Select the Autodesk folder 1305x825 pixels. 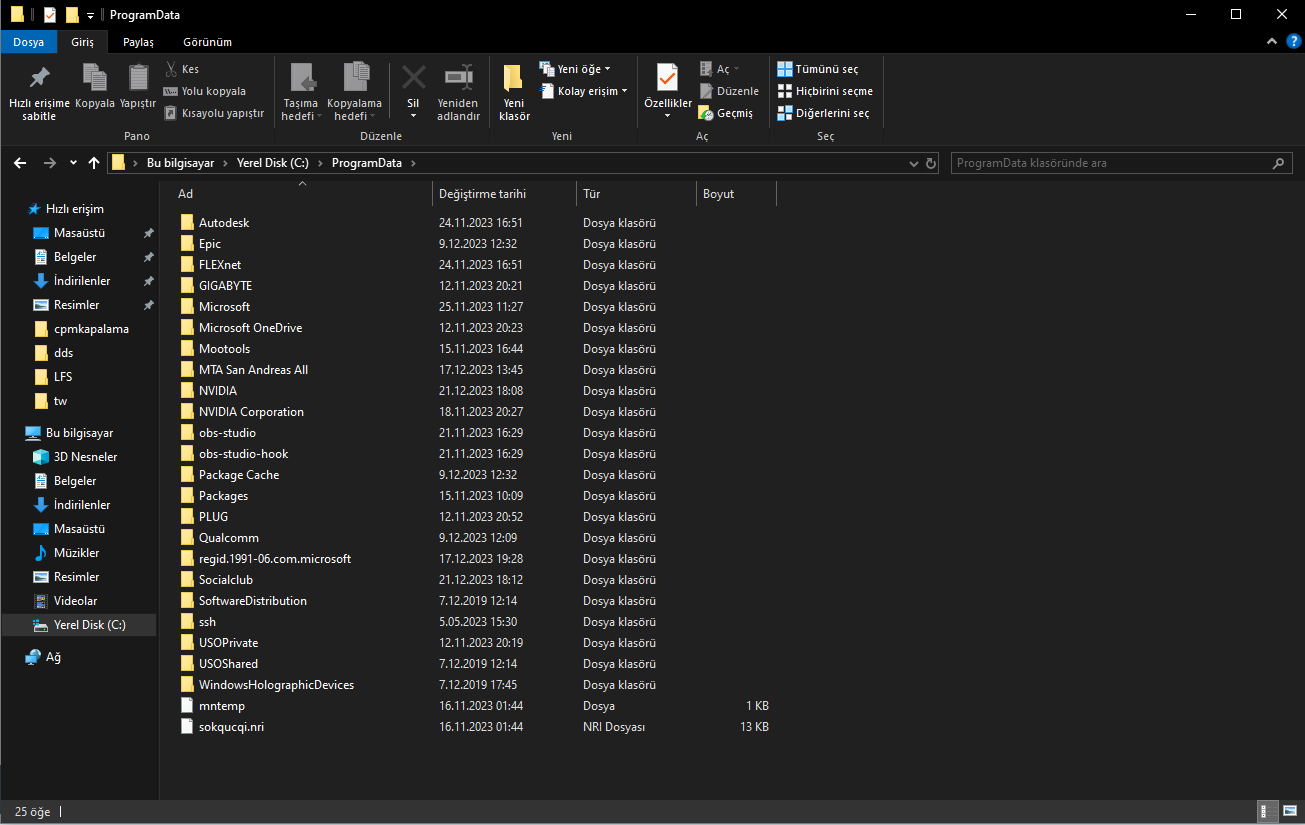(x=224, y=223)
